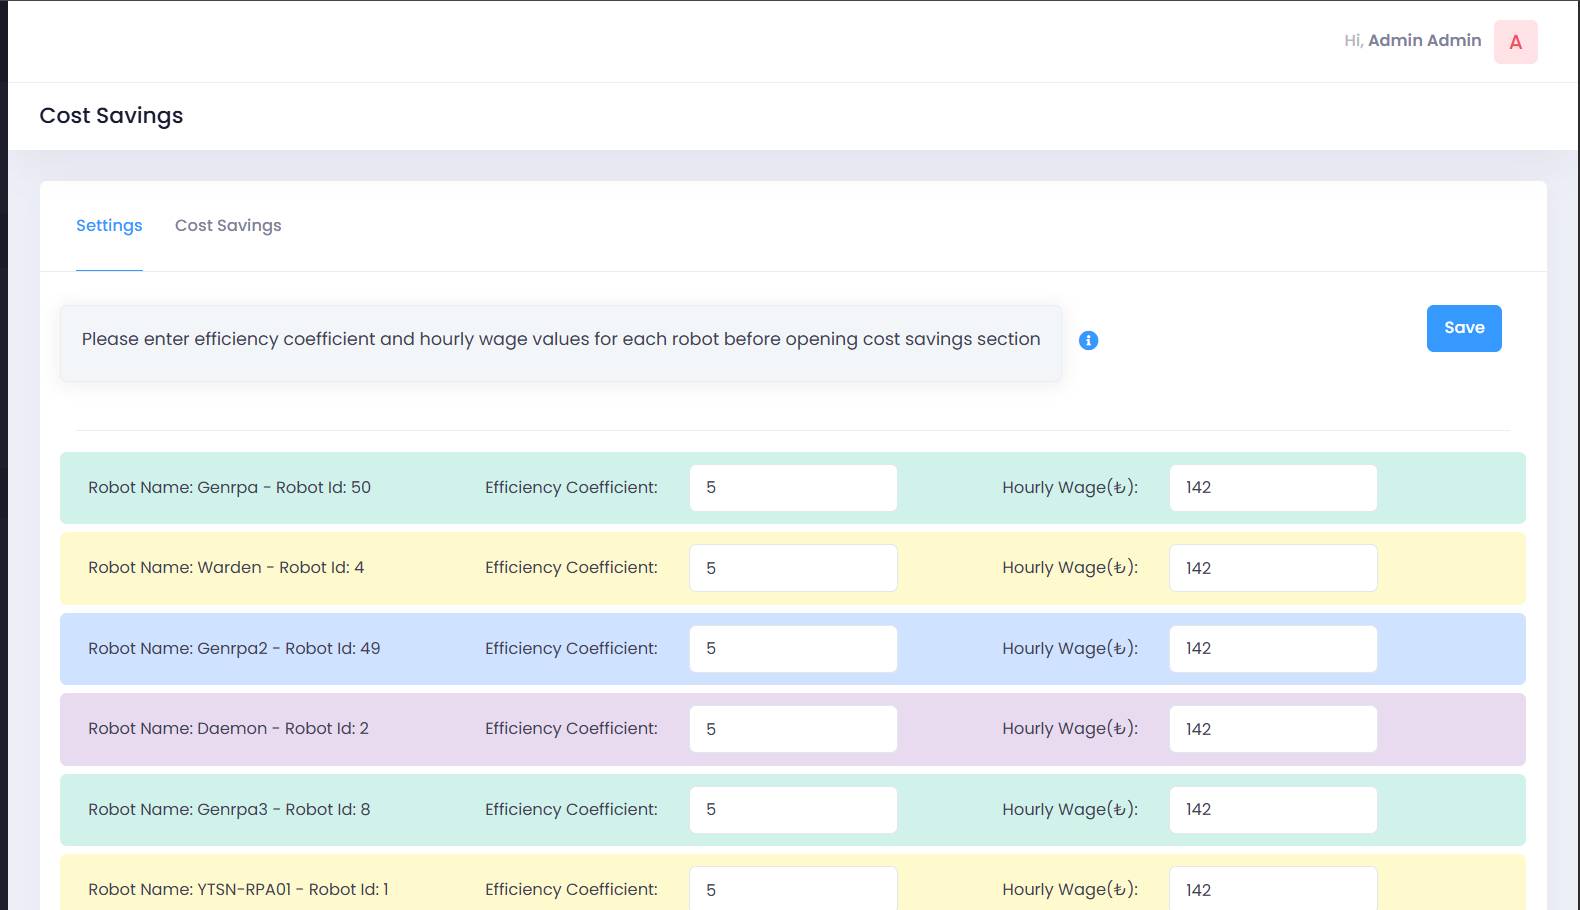Focus Hourly Wage field for Genrpa3
This screenshot has width=1580, height=910.
pos(1273,810)
